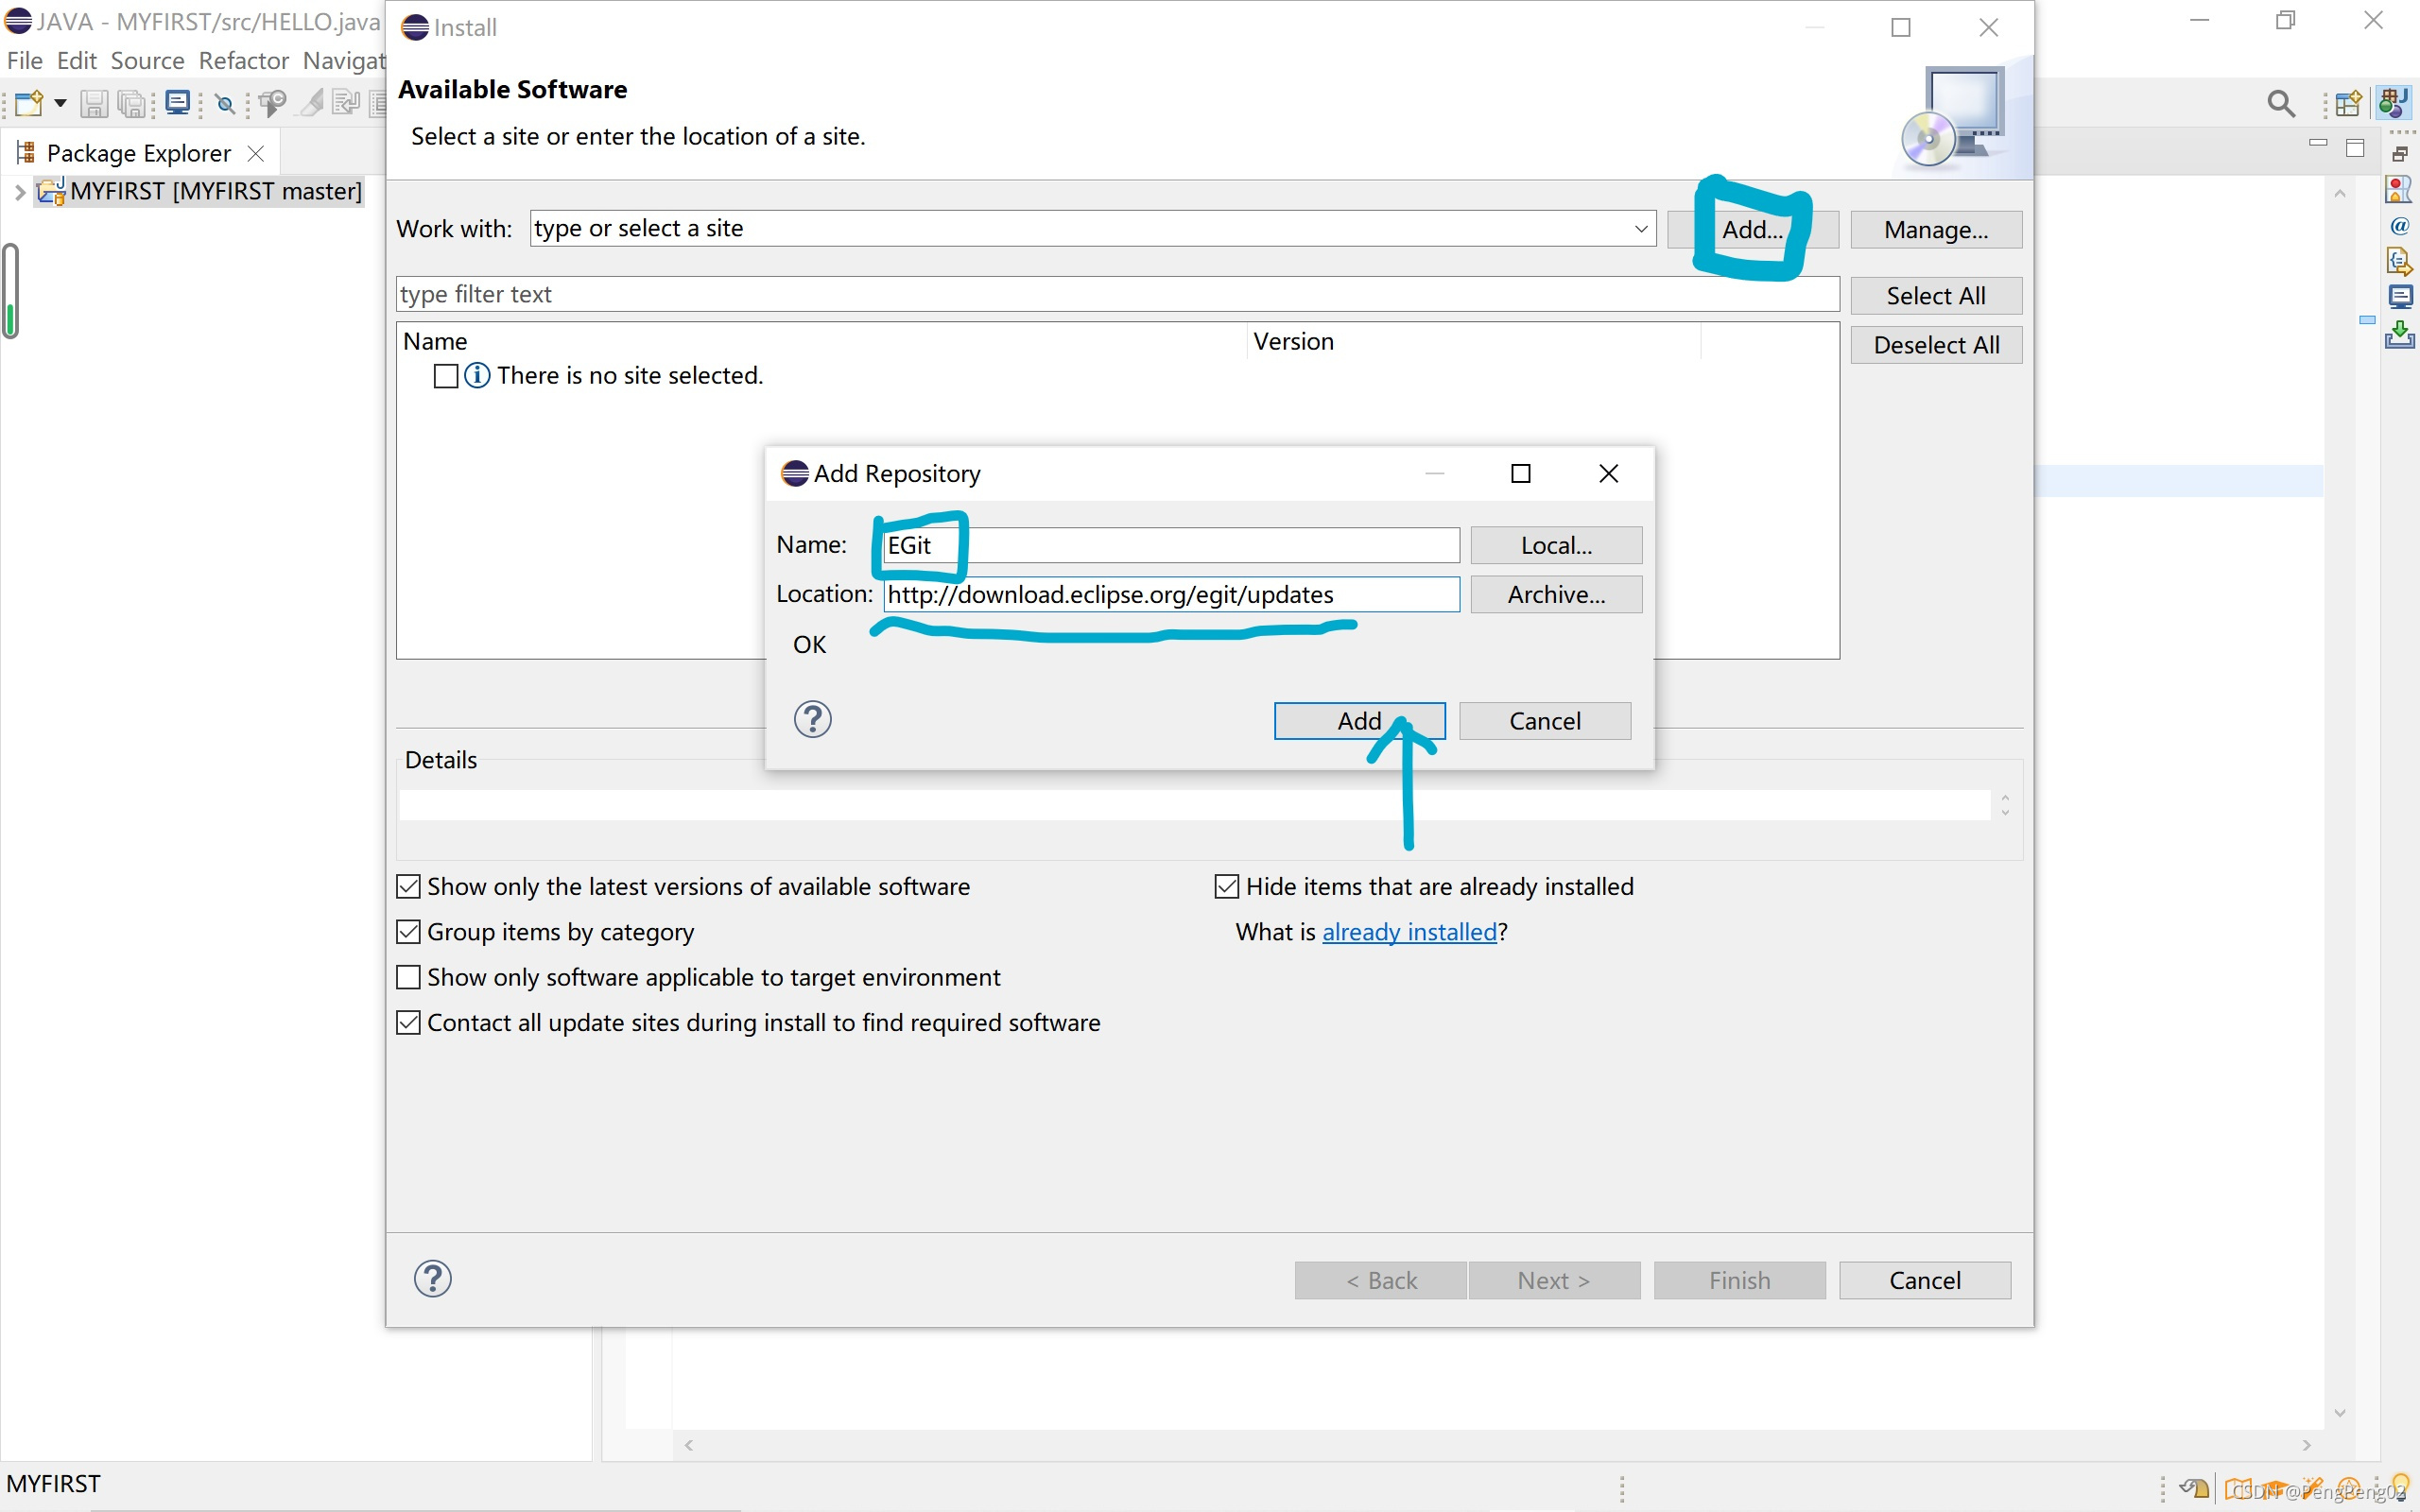This screenshot has width=2420, height=1512.
Task: Click the green download arrow sidebar icon
Action: (2399, 334)
